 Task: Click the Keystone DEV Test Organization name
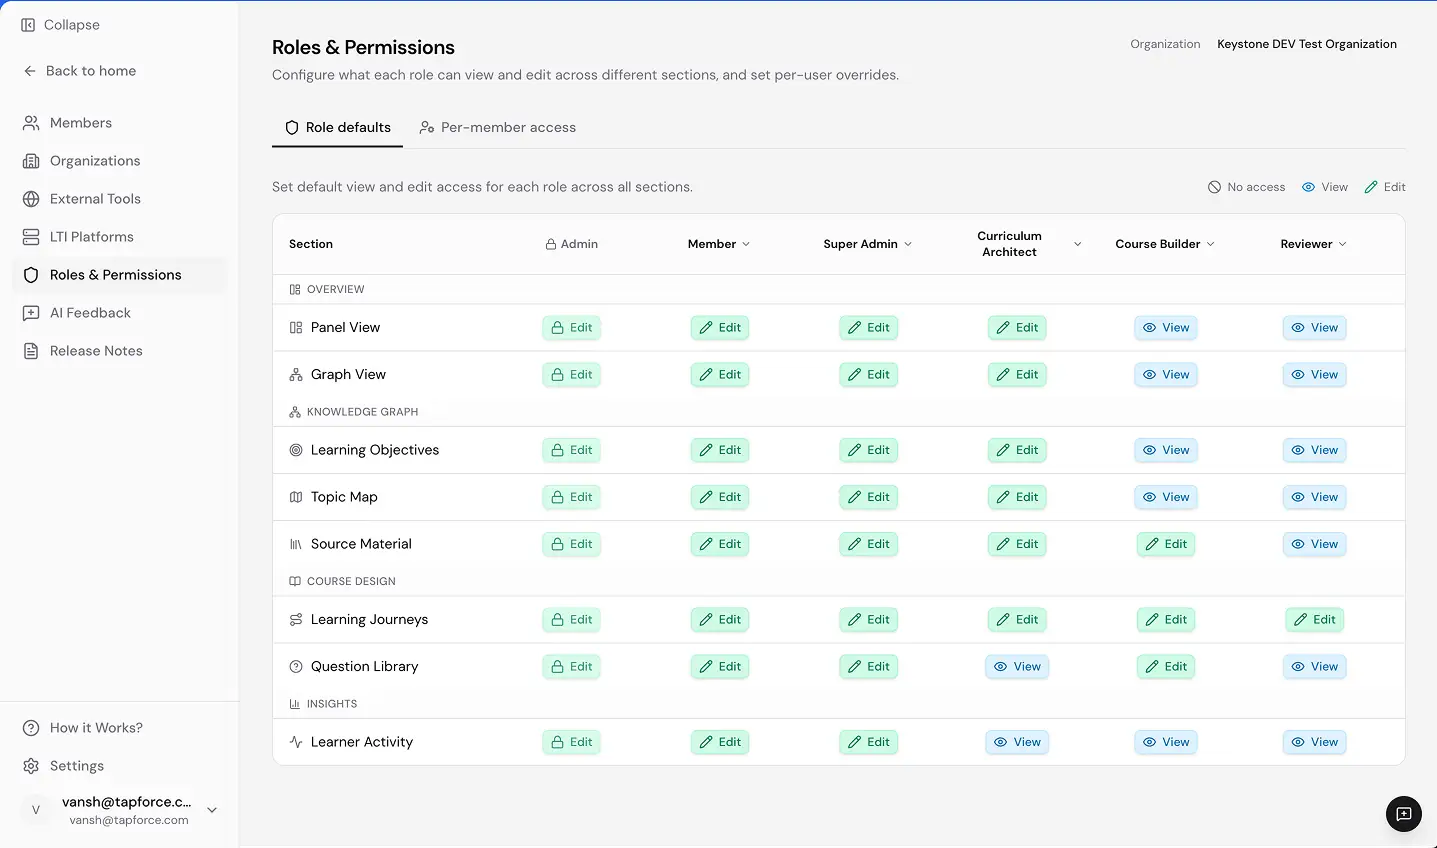1307,44
